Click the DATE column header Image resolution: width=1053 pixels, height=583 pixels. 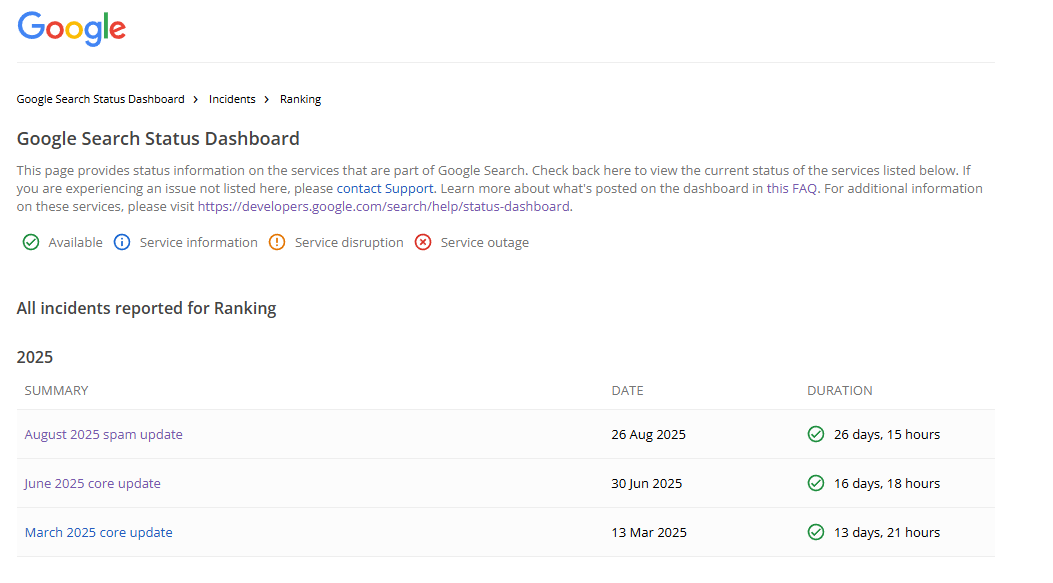(x=627, y=390)
